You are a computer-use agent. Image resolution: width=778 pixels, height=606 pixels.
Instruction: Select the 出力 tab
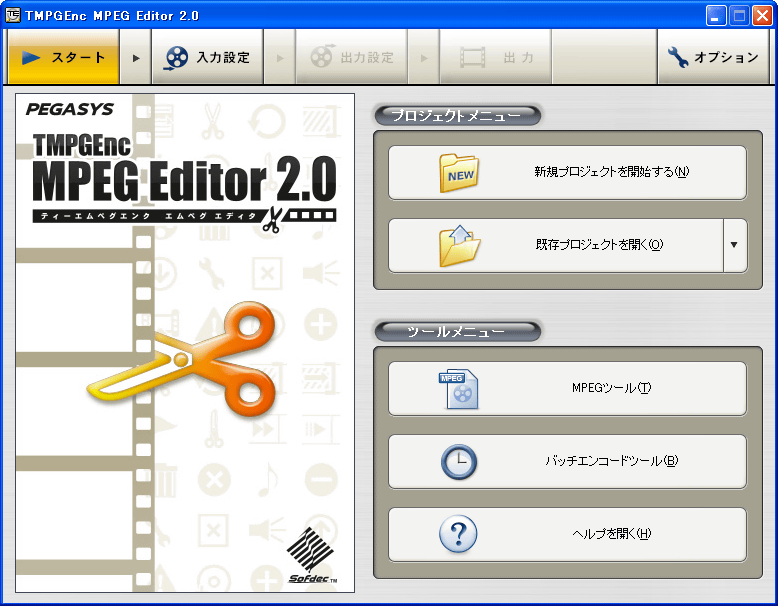coord(496,57)
